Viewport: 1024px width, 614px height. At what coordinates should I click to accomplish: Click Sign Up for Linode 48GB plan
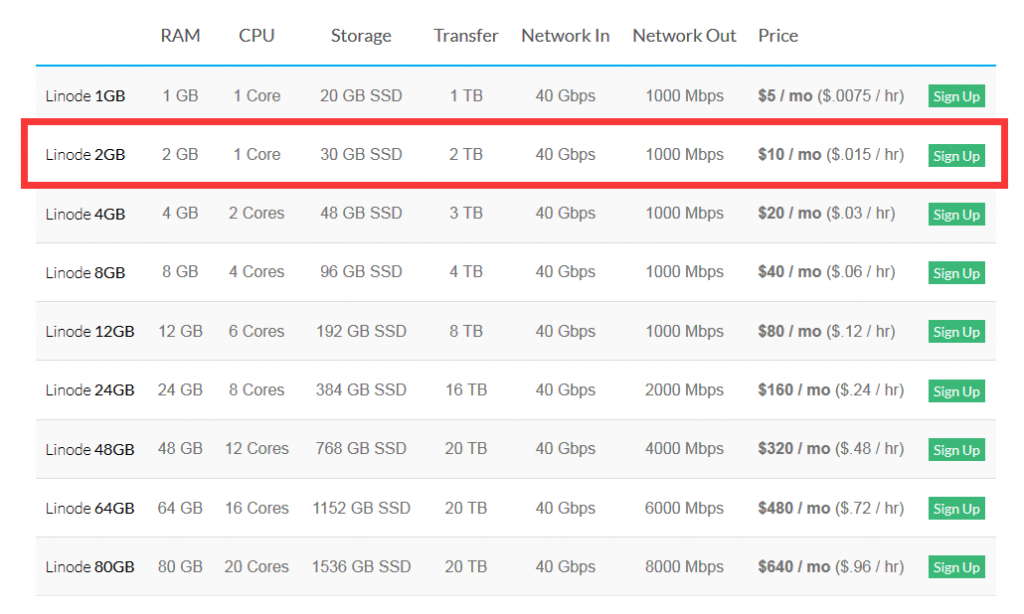(x=956, y=449)
